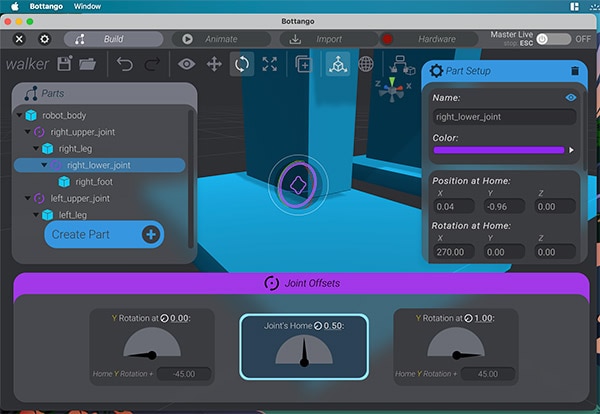
Task: Toggle part visibility eye in Part Setup
Action: point(571,98)
